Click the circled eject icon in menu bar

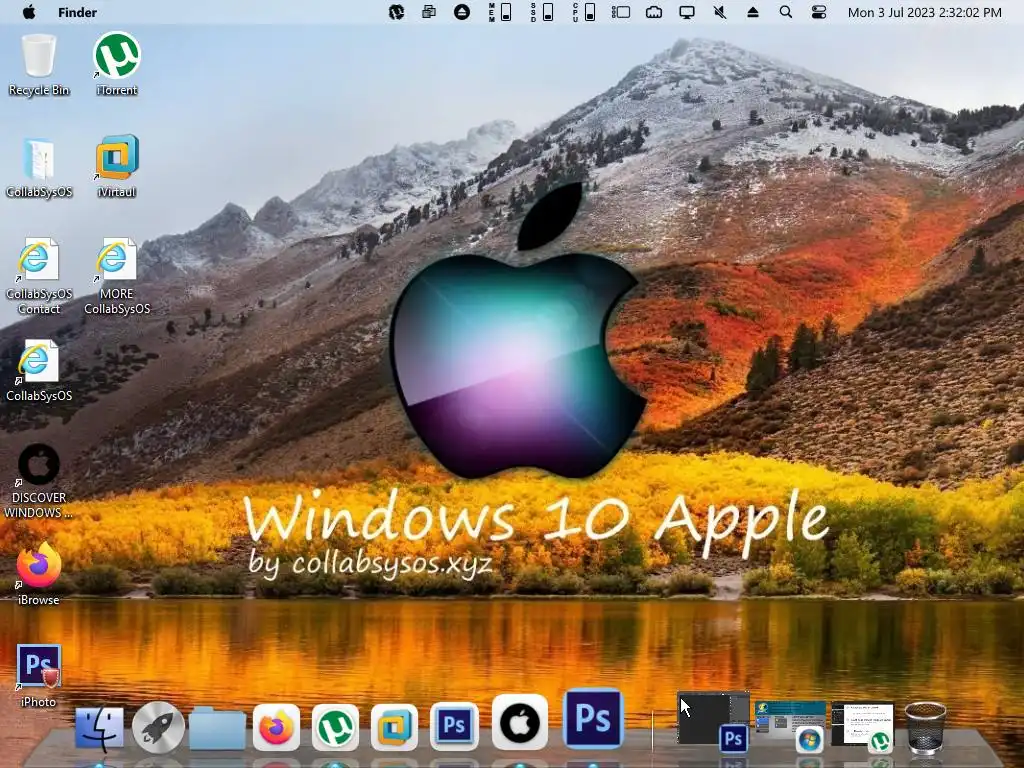click(x=462, y=12)
